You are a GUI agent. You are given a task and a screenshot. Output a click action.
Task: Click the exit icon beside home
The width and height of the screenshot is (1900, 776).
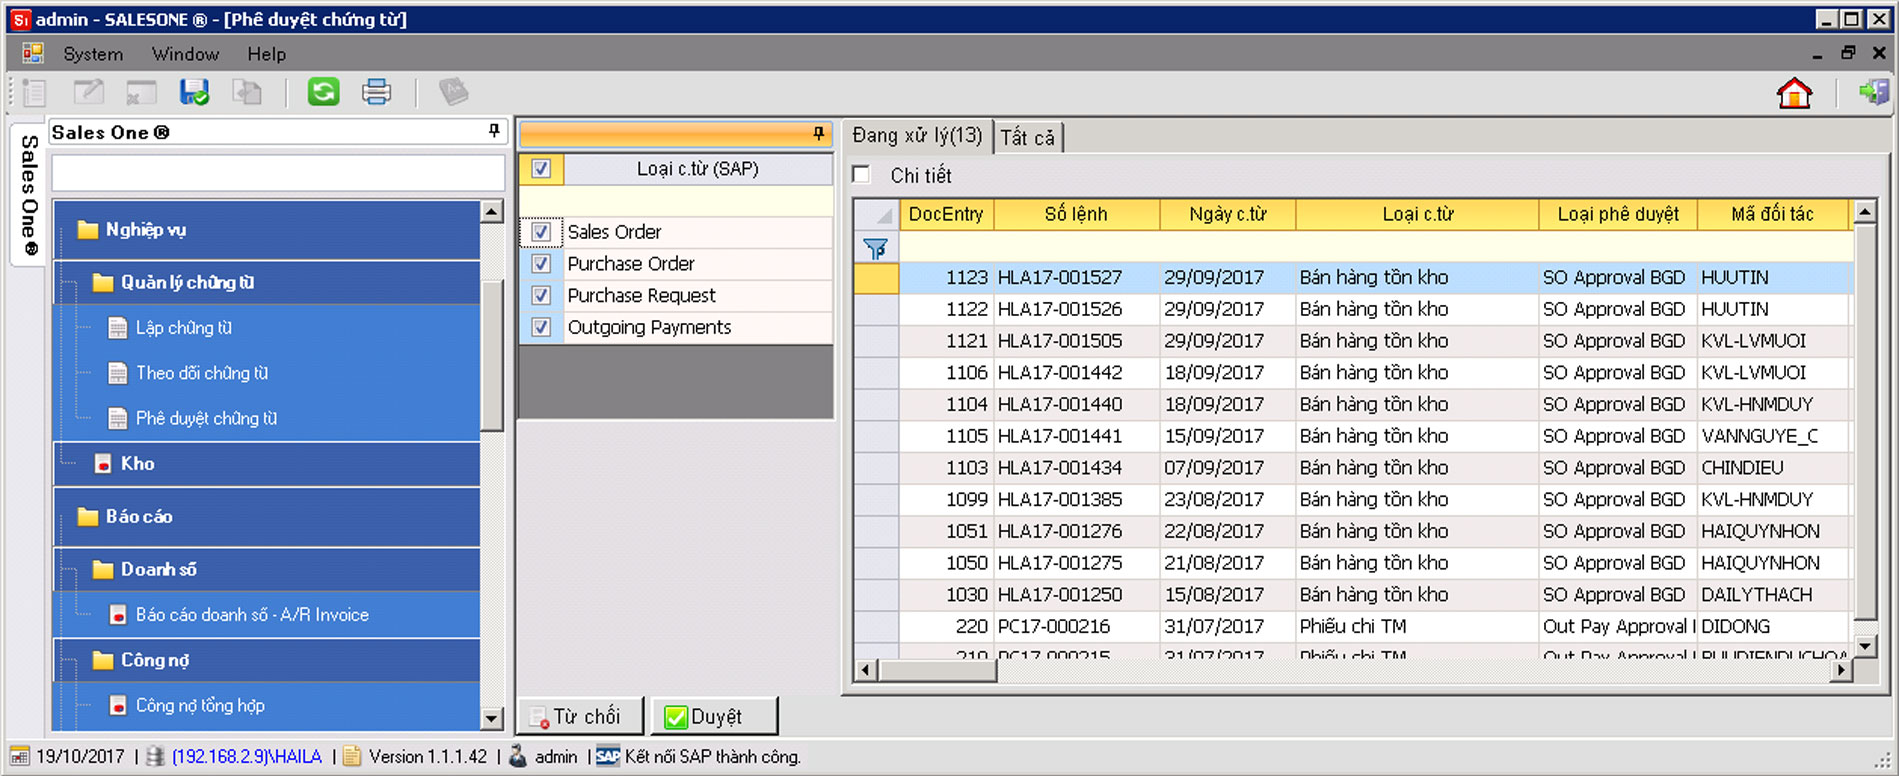1872,93
